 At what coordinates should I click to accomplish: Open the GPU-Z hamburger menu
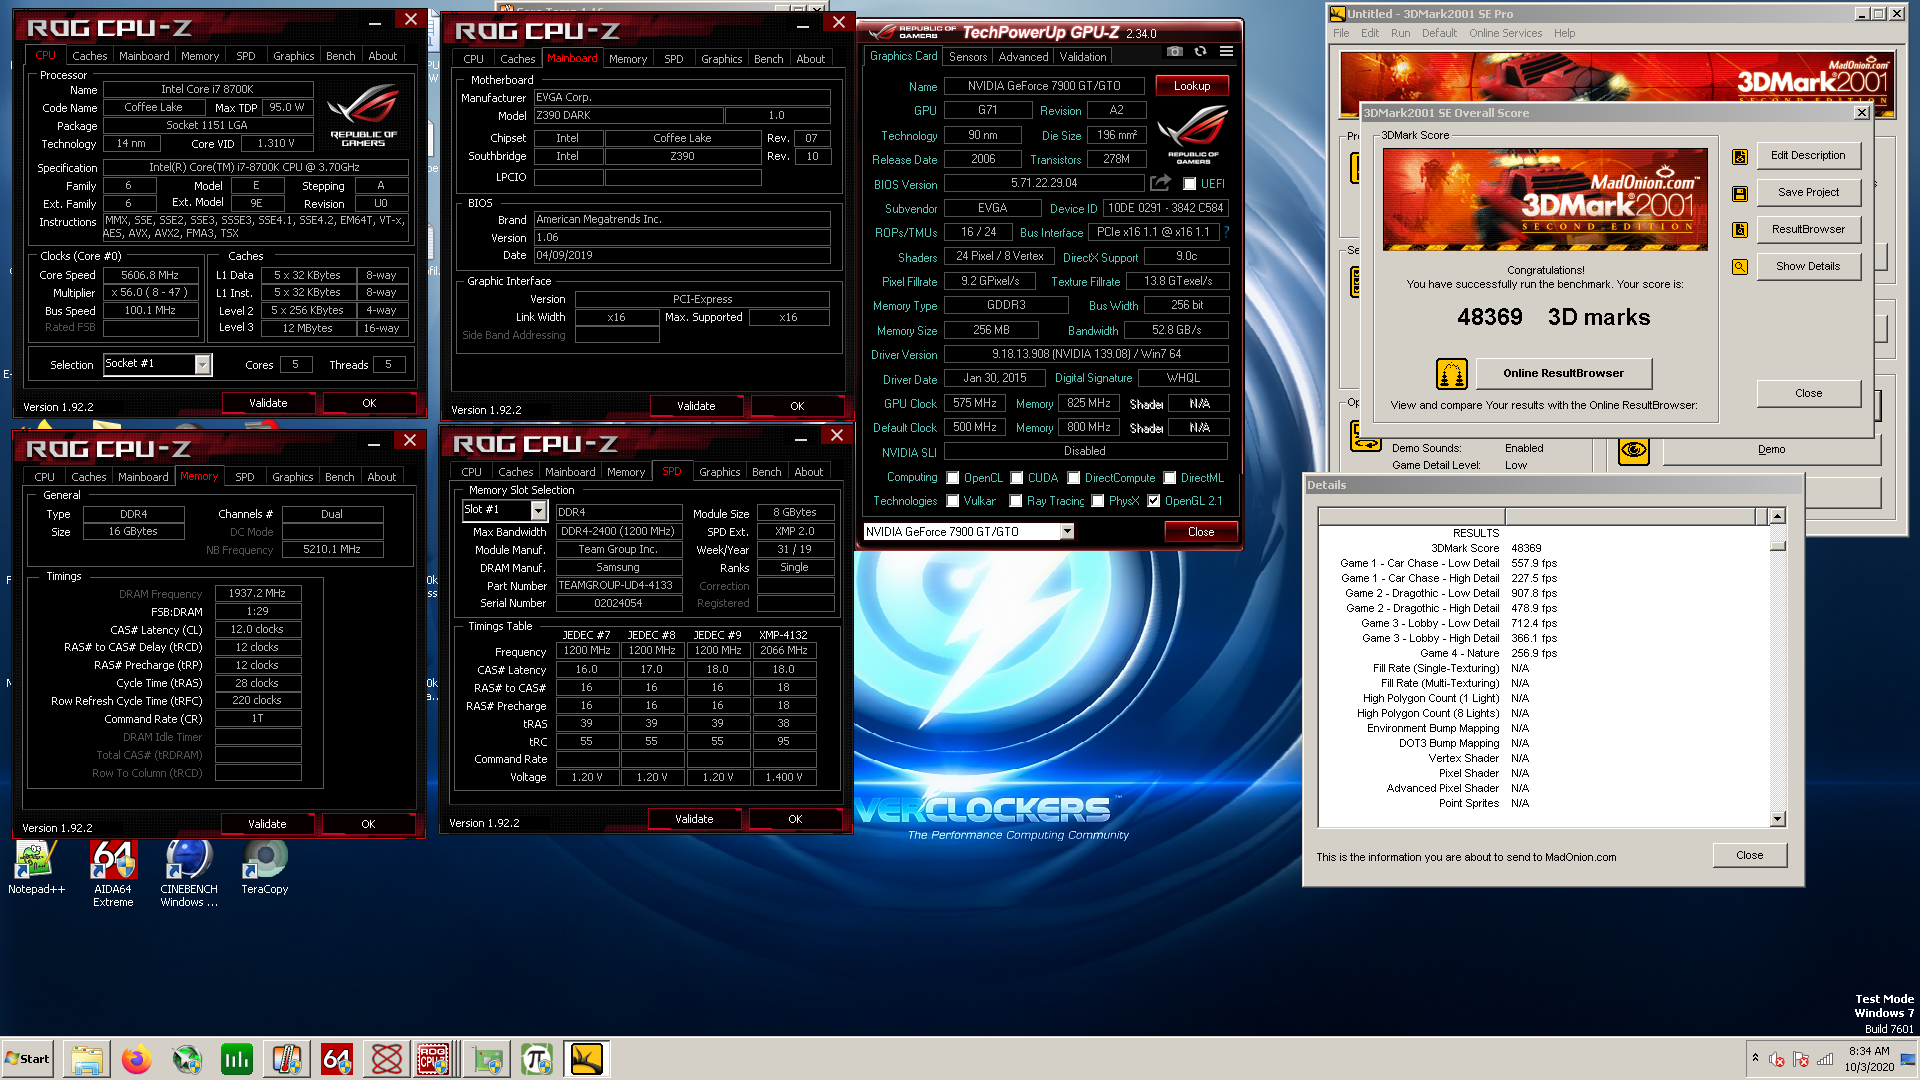(1226, 52)
